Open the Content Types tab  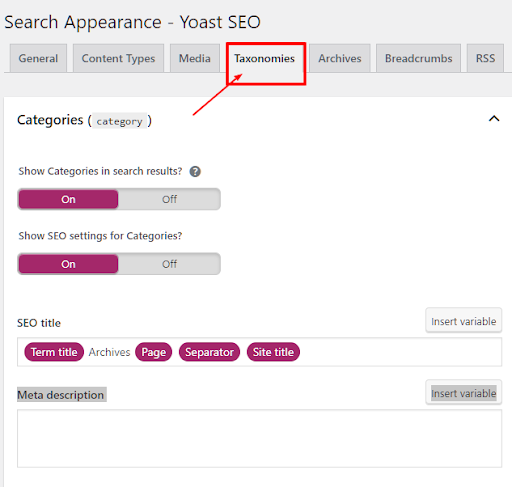118,58
